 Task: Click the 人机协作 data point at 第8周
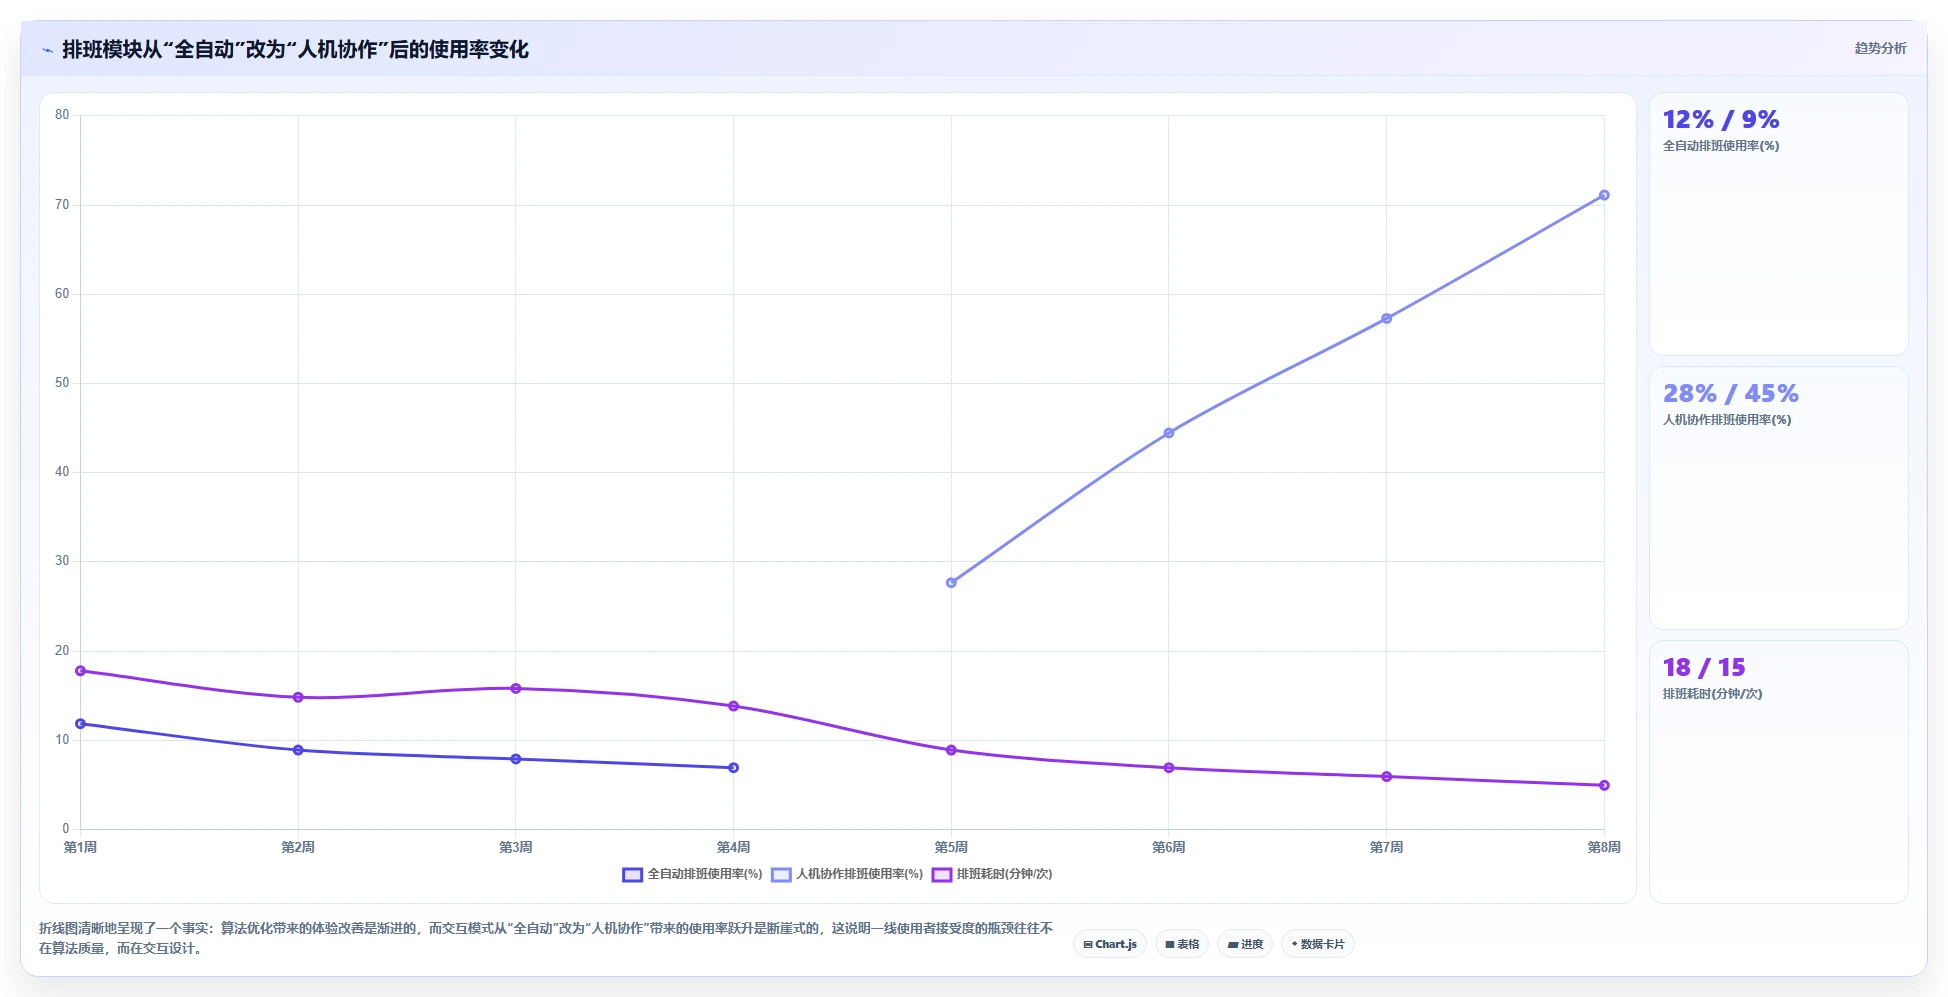pos(1604,195)
